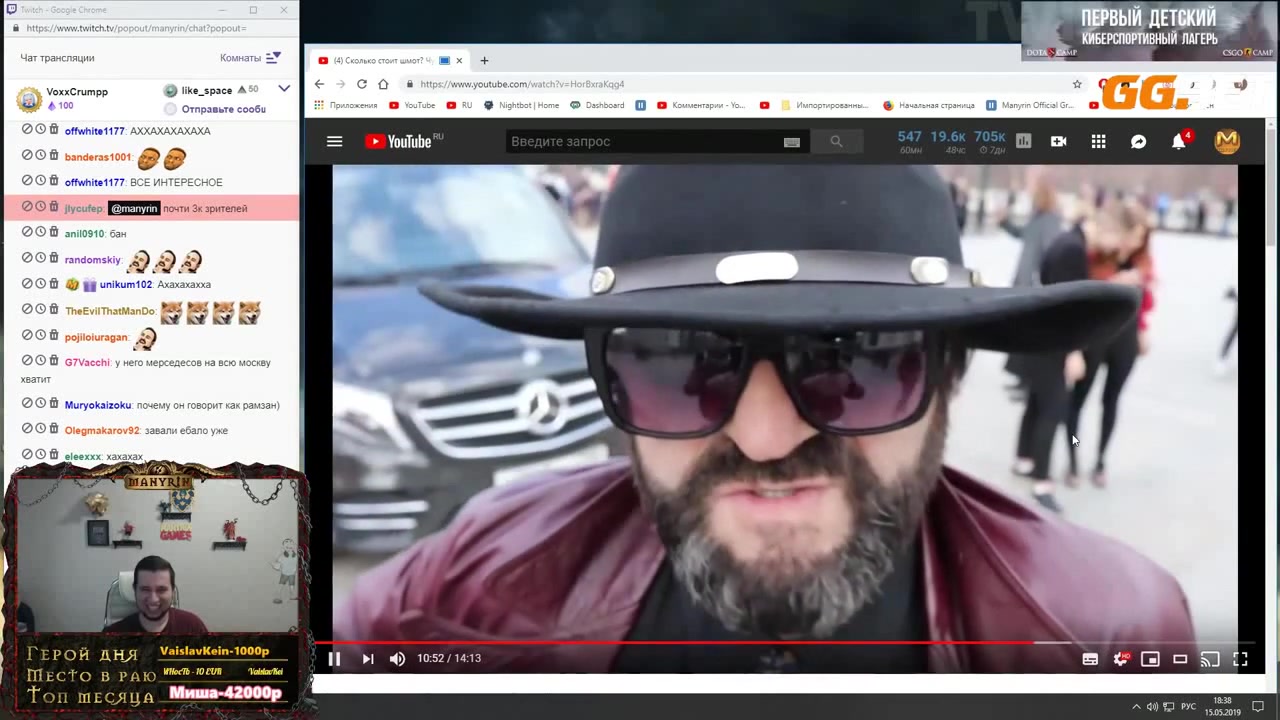
Task: Open the Manyrin Official Gr... bookmark
Action: (1030, 105)
